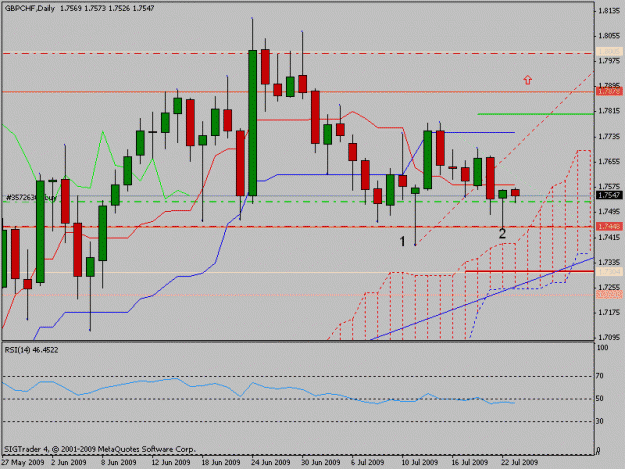This screenshot has width=625, height=469.
Task: Click the RSI scale value 70
Action: 600,376
